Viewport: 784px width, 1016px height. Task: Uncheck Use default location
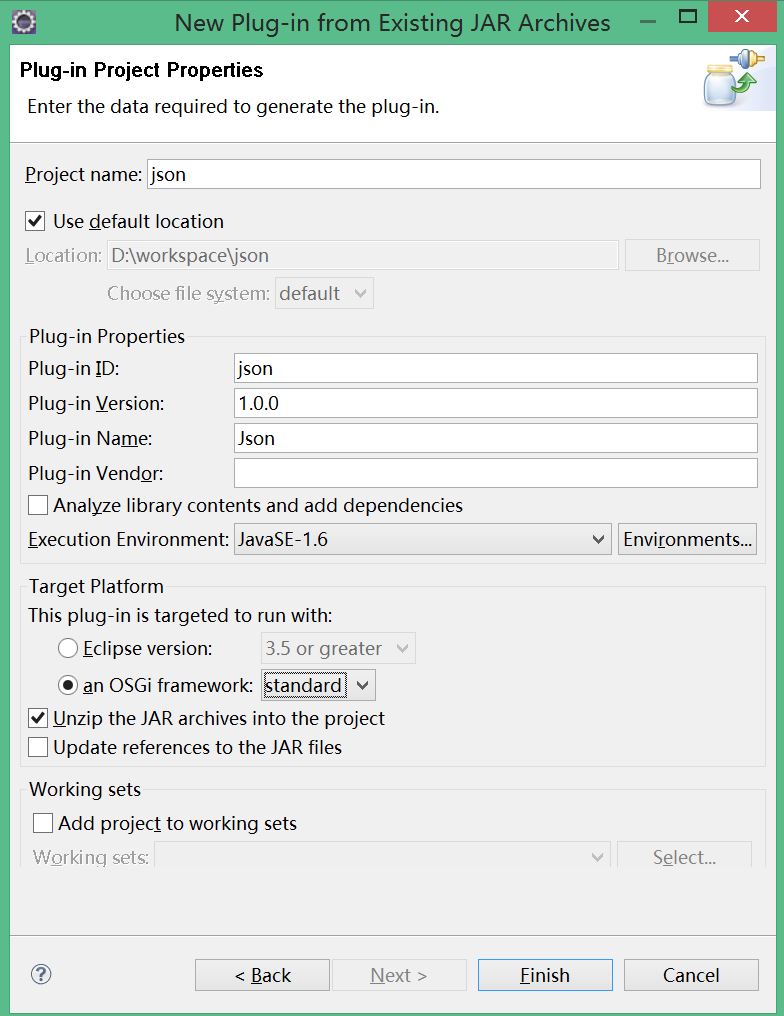(35, 222)
